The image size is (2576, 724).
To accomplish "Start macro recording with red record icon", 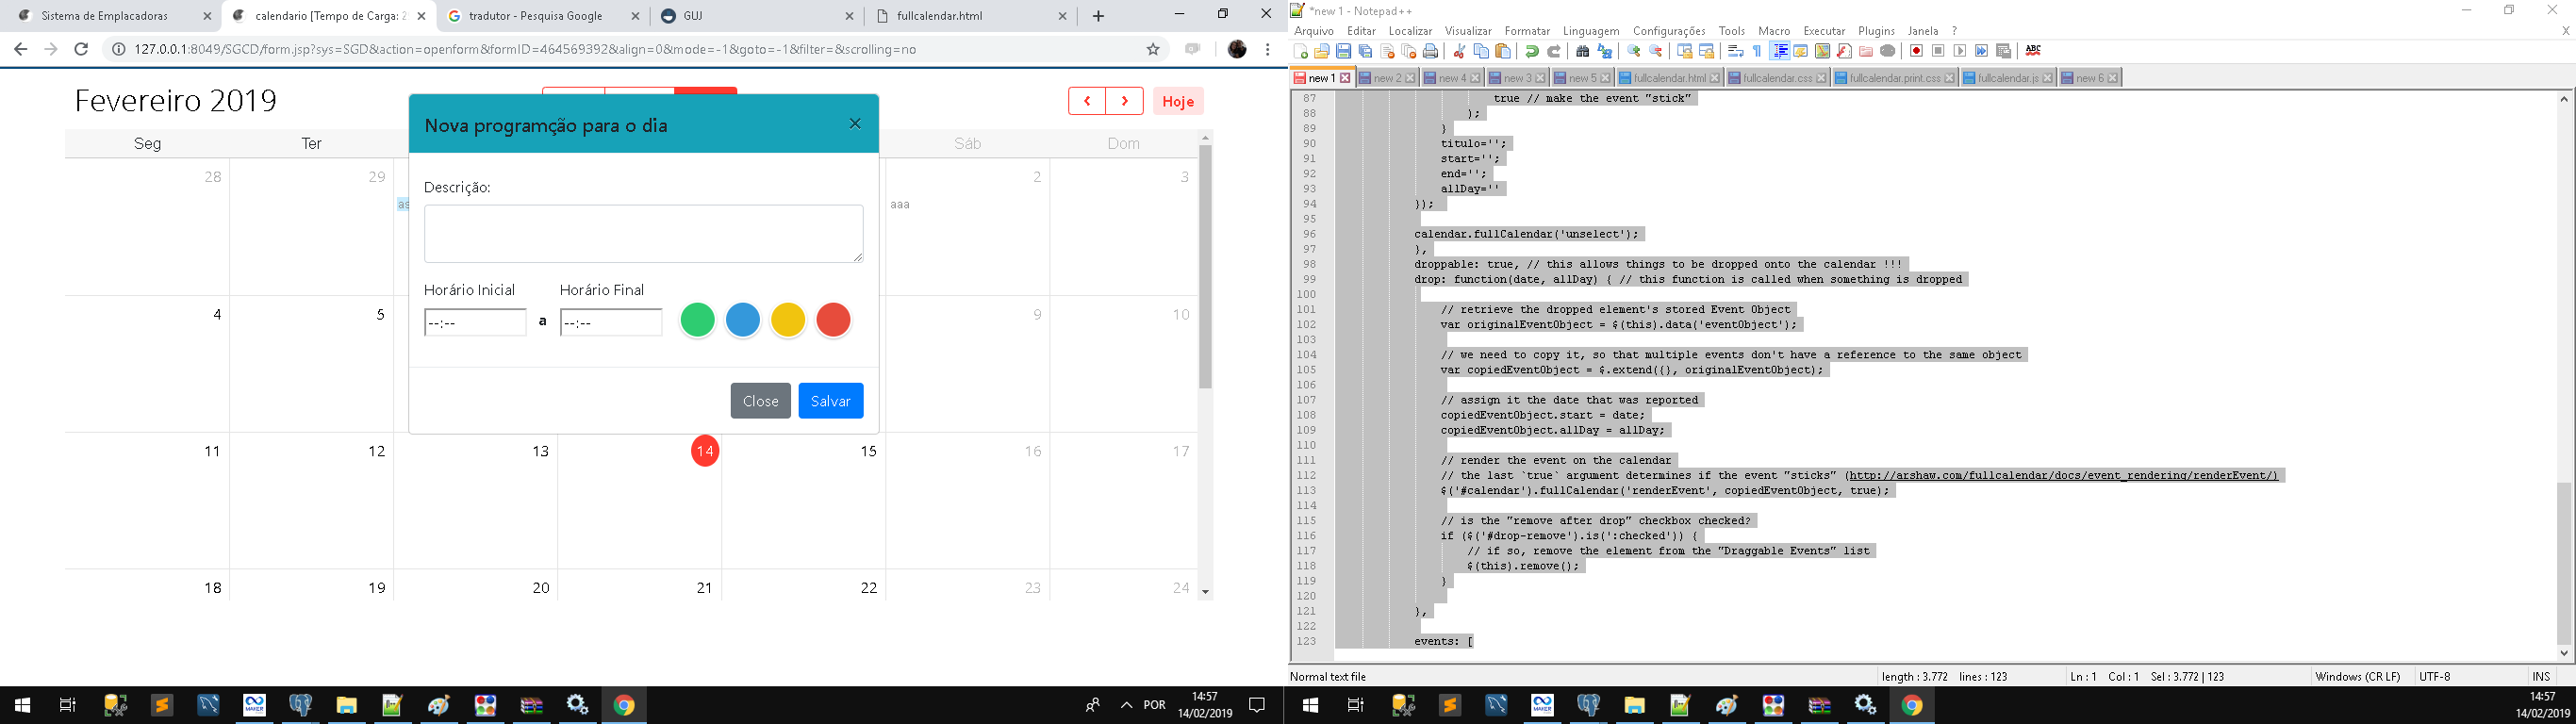I will pyautogui.click(x=1917, y=51).
